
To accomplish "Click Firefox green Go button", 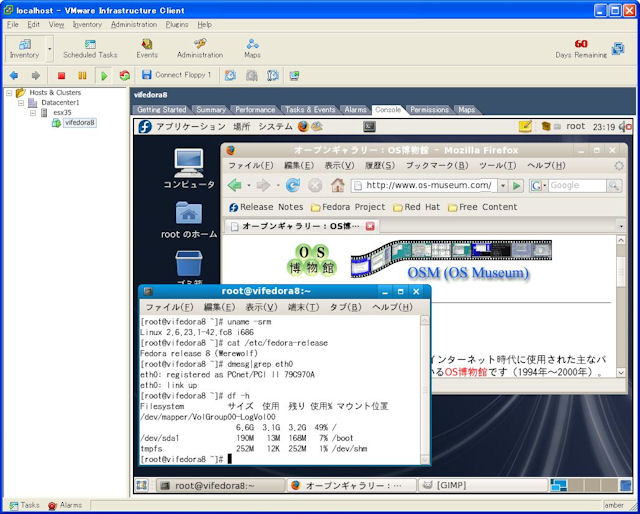I will click(x=516, y=186).
